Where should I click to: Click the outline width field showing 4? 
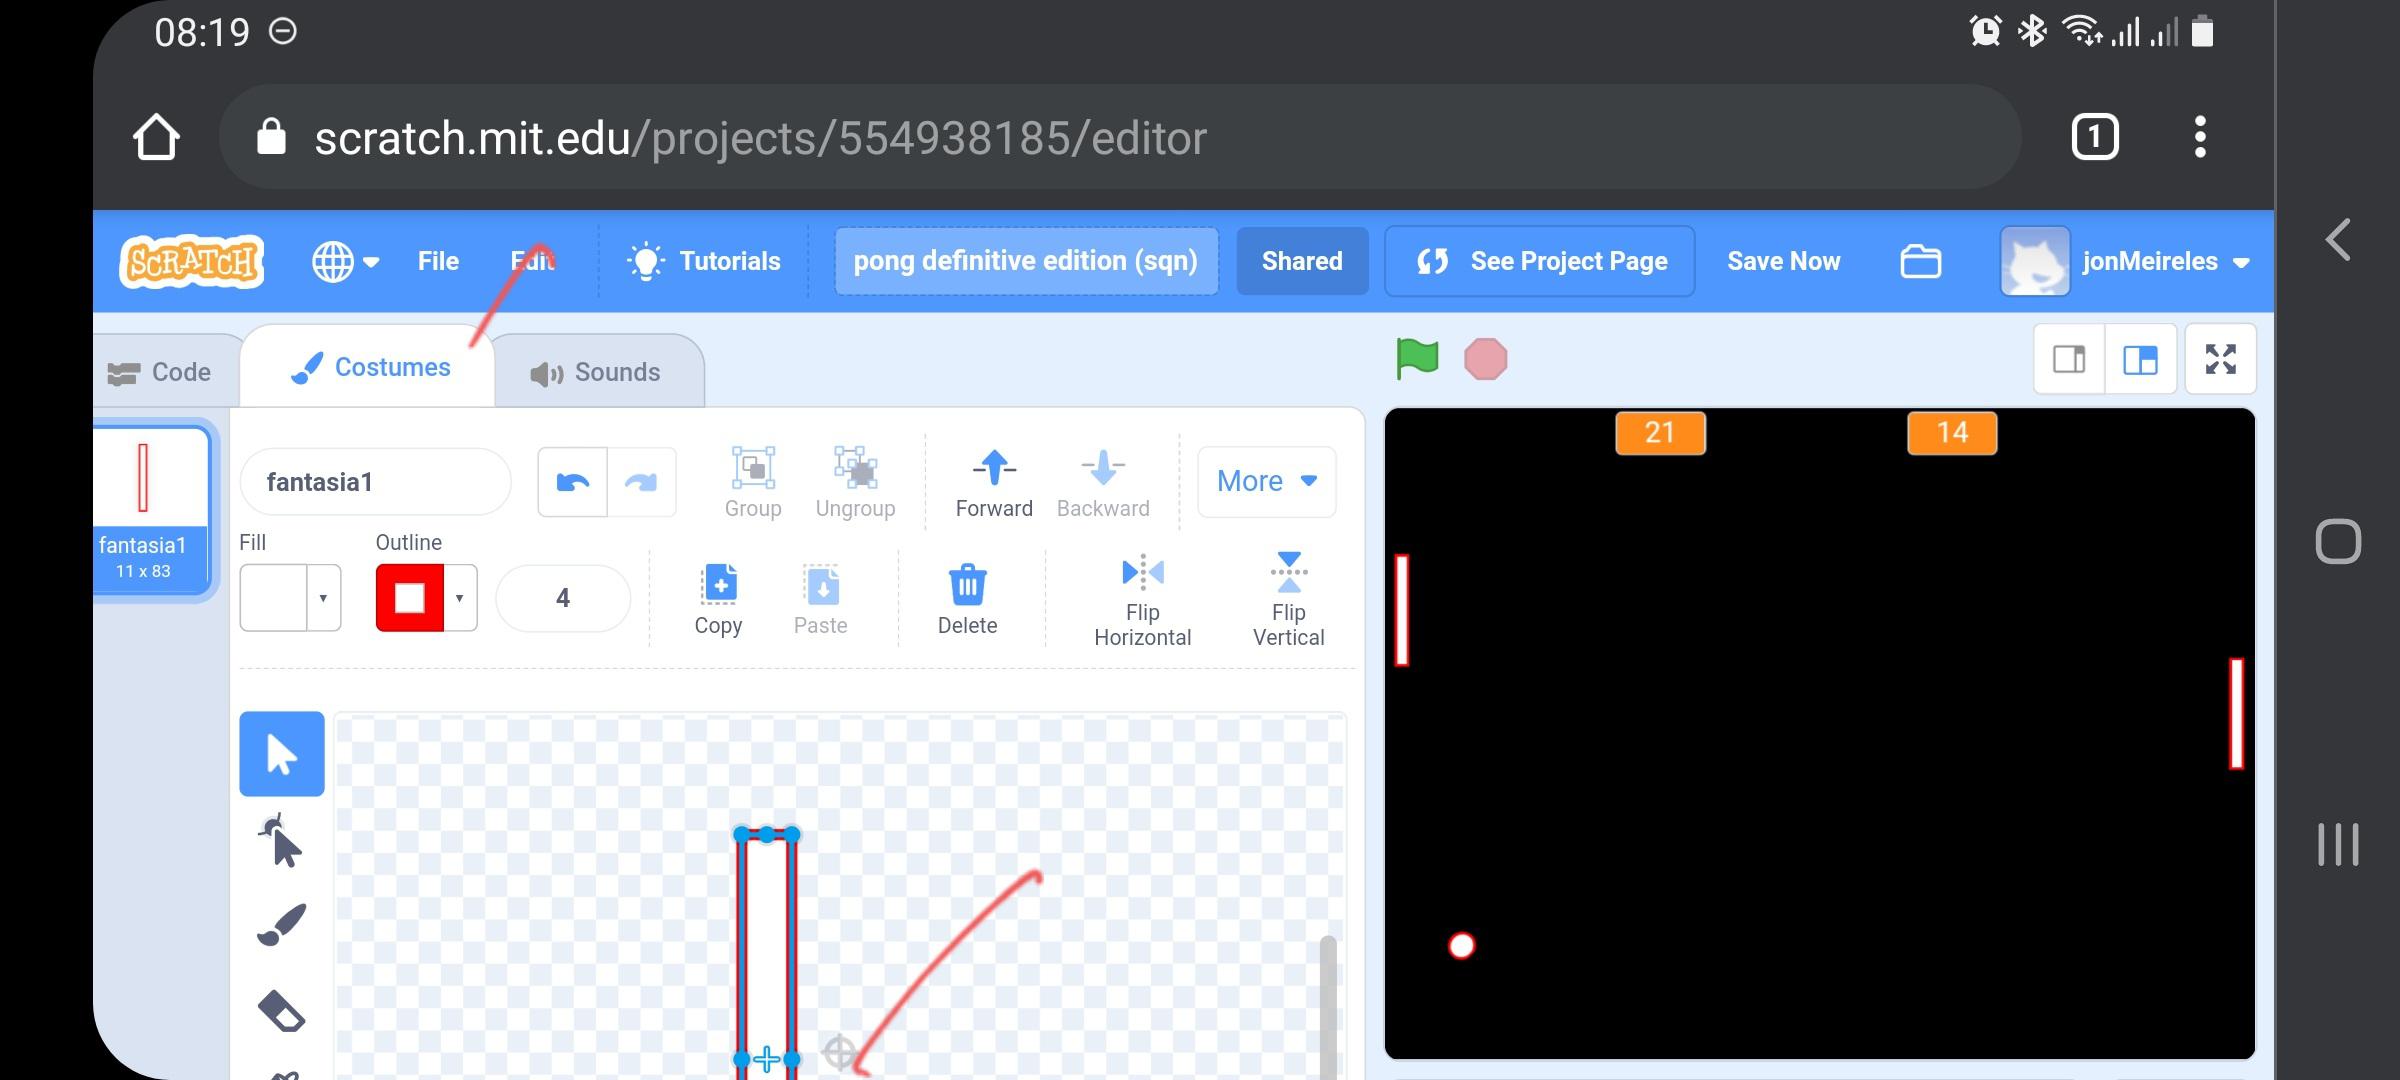(563, 598)
